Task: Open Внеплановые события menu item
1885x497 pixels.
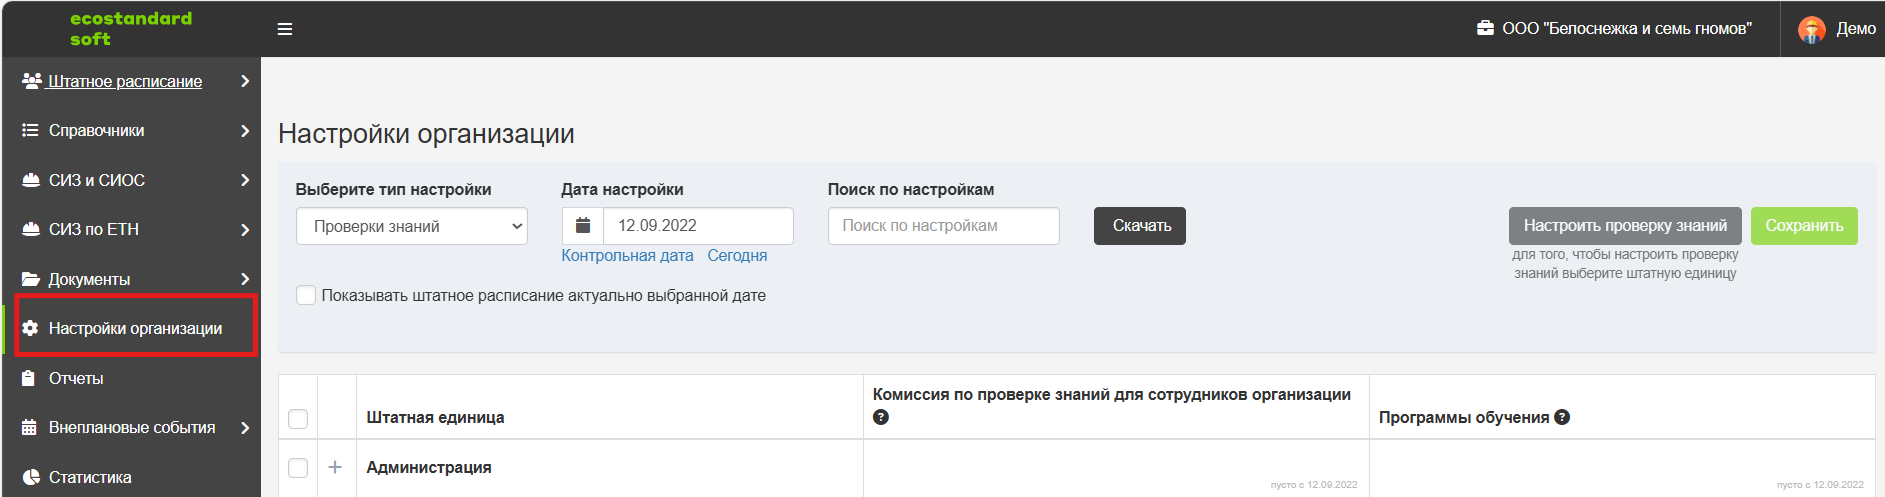Action: pyautogui.click(x=132, y=427)
